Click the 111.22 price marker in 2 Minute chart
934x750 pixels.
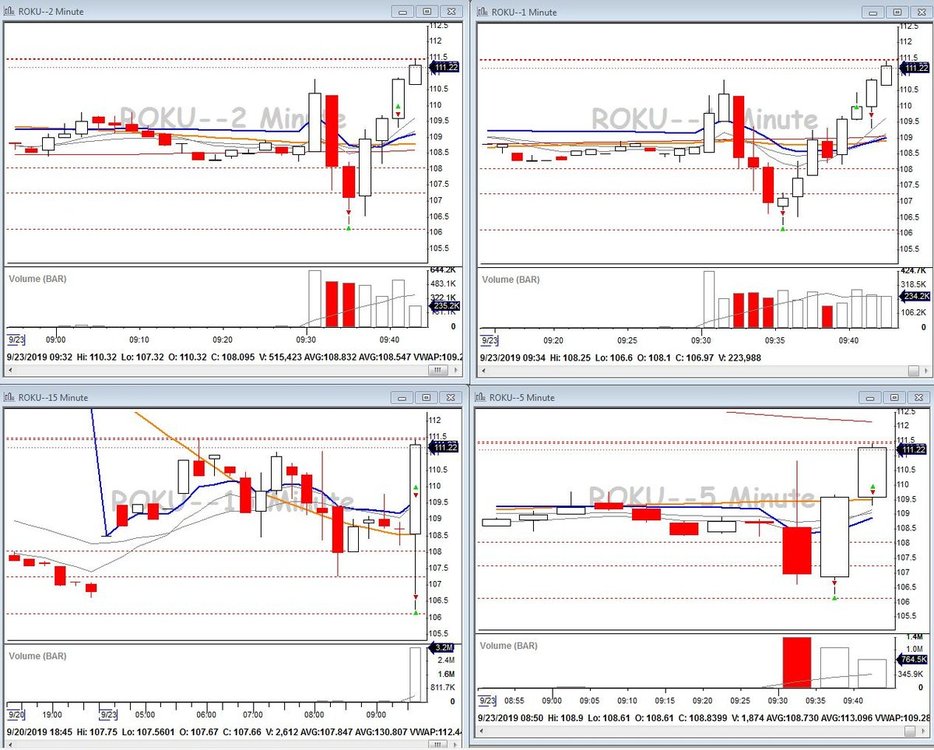click(x=446, y=67)
